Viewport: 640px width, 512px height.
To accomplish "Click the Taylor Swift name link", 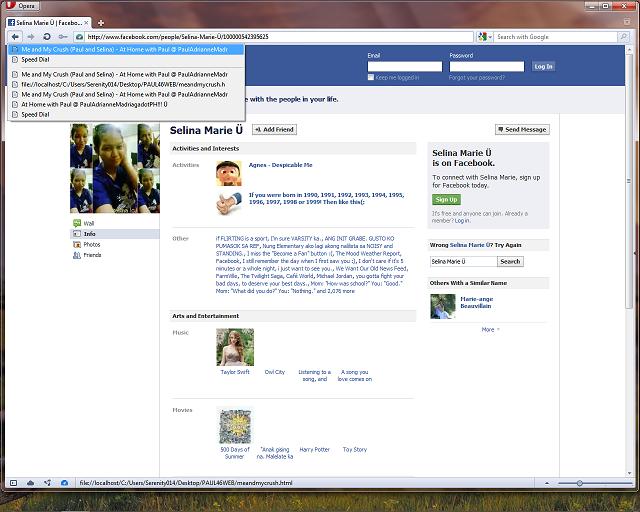I will (235, 372).
